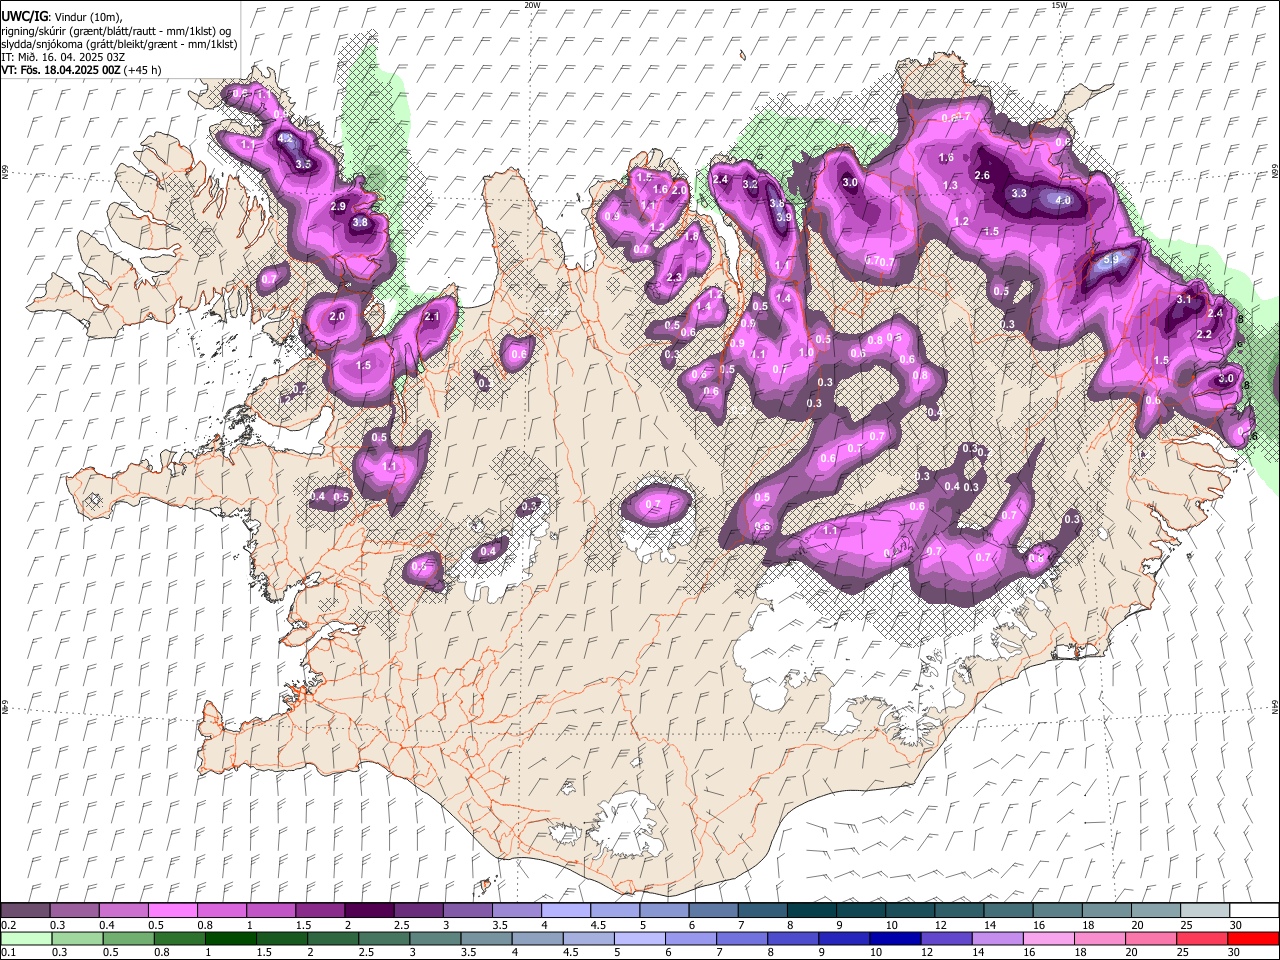Click the '4.0' snowfall value on the map
This screenshot has height=960, width=1280.
pyautogui.click(x=1063, y=200)
